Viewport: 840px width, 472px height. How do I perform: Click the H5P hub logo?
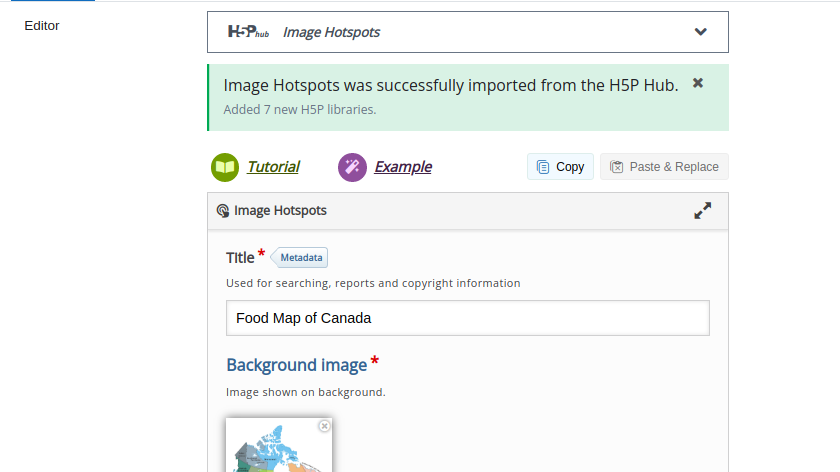click(x=248, y=32)
